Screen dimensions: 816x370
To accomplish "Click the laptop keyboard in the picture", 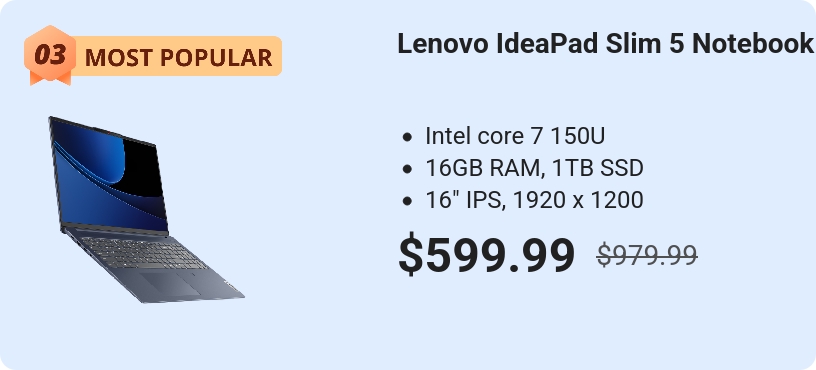I will click(x=143, y=252).
